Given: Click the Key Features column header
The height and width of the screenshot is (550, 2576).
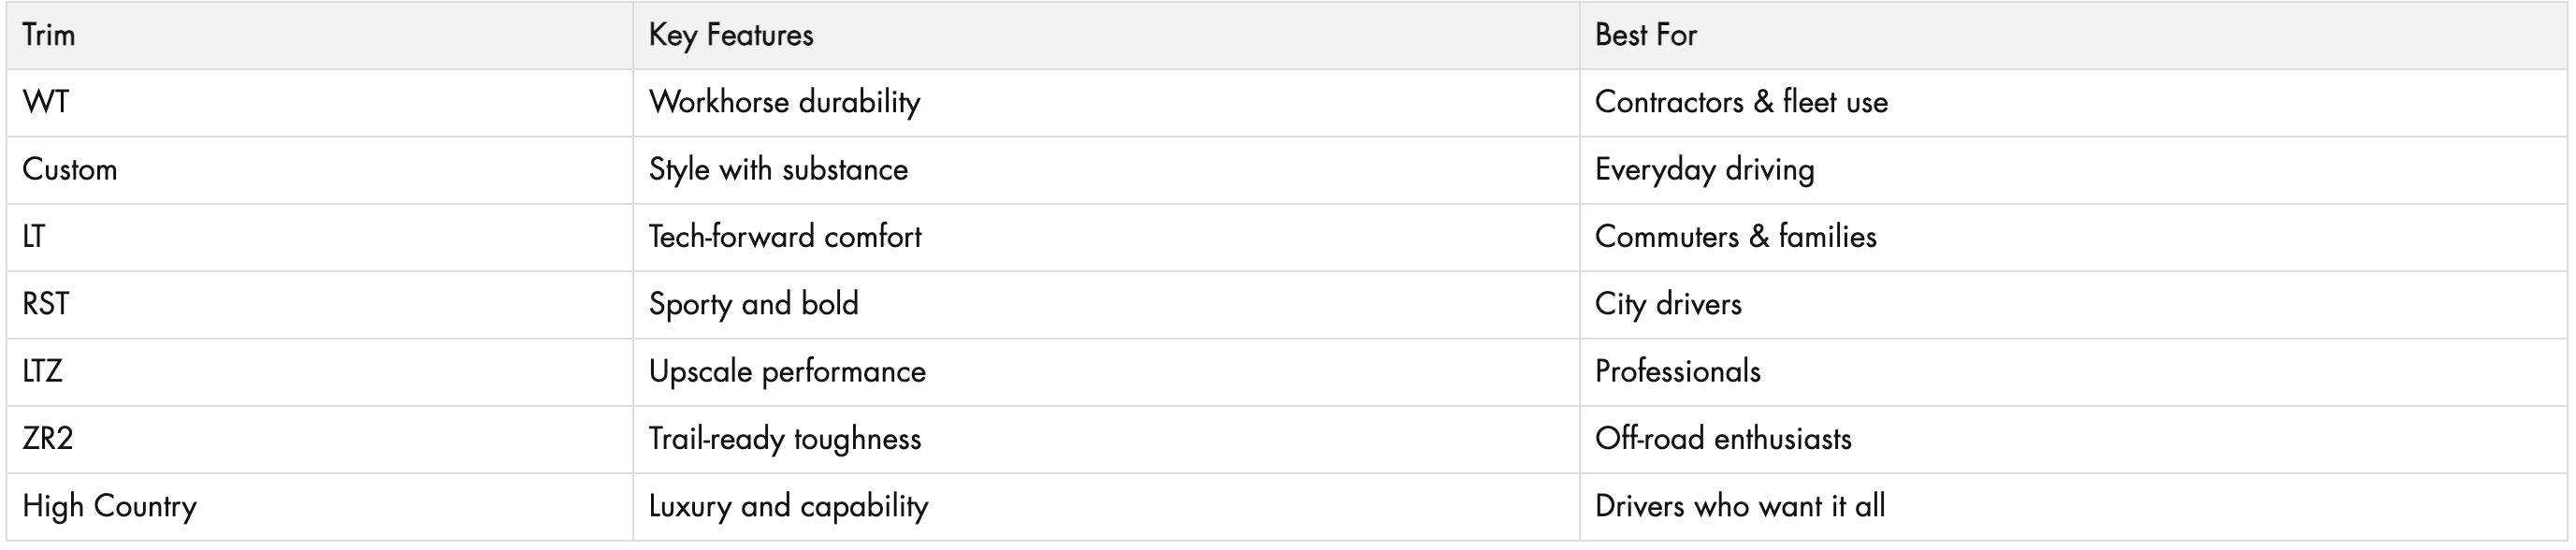Looking at the screenshot, I should (x=731, y=36).
